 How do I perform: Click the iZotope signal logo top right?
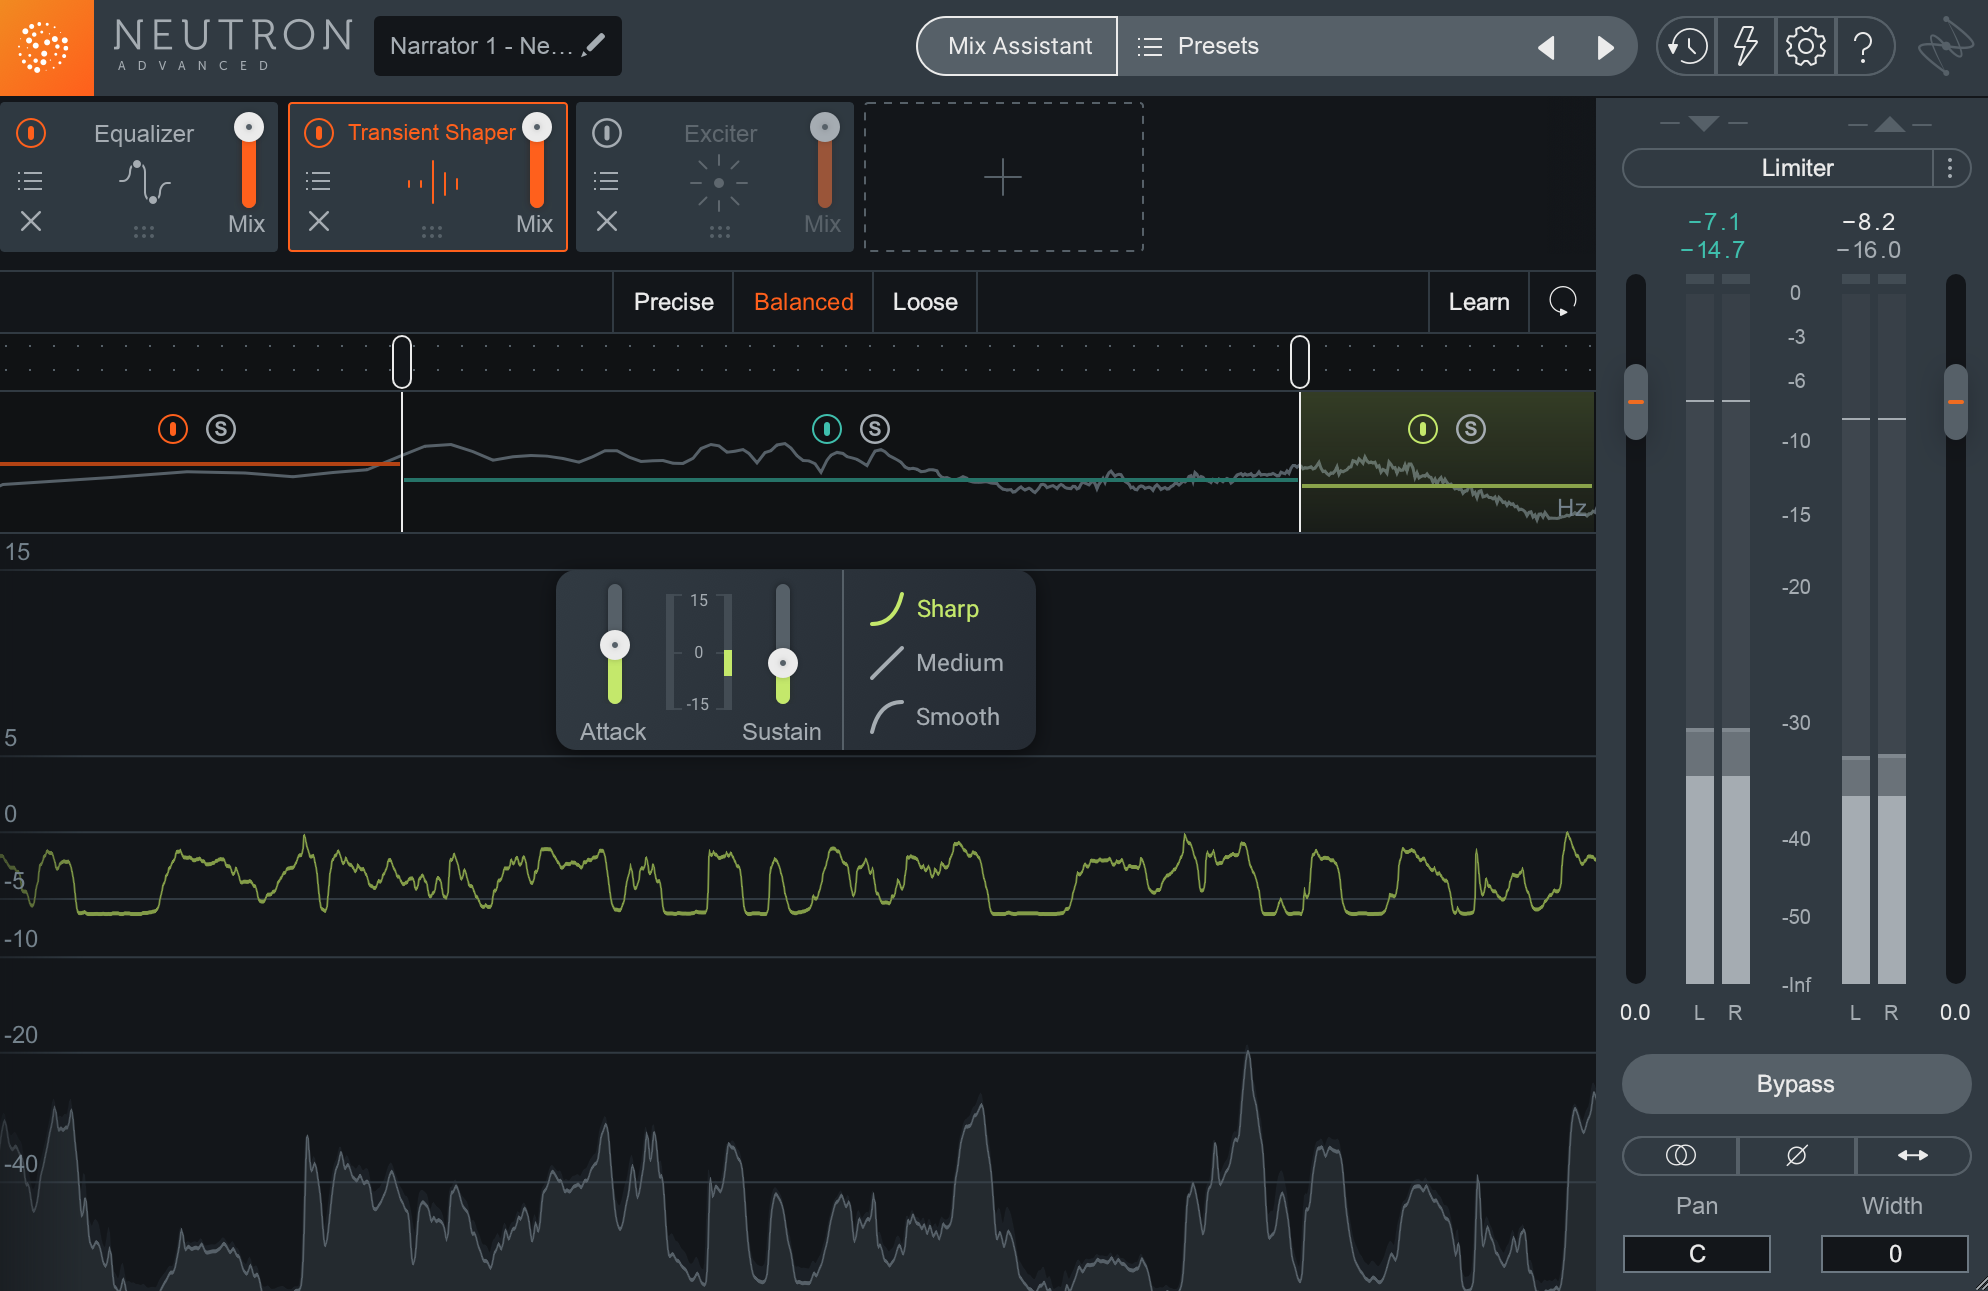1946,46
